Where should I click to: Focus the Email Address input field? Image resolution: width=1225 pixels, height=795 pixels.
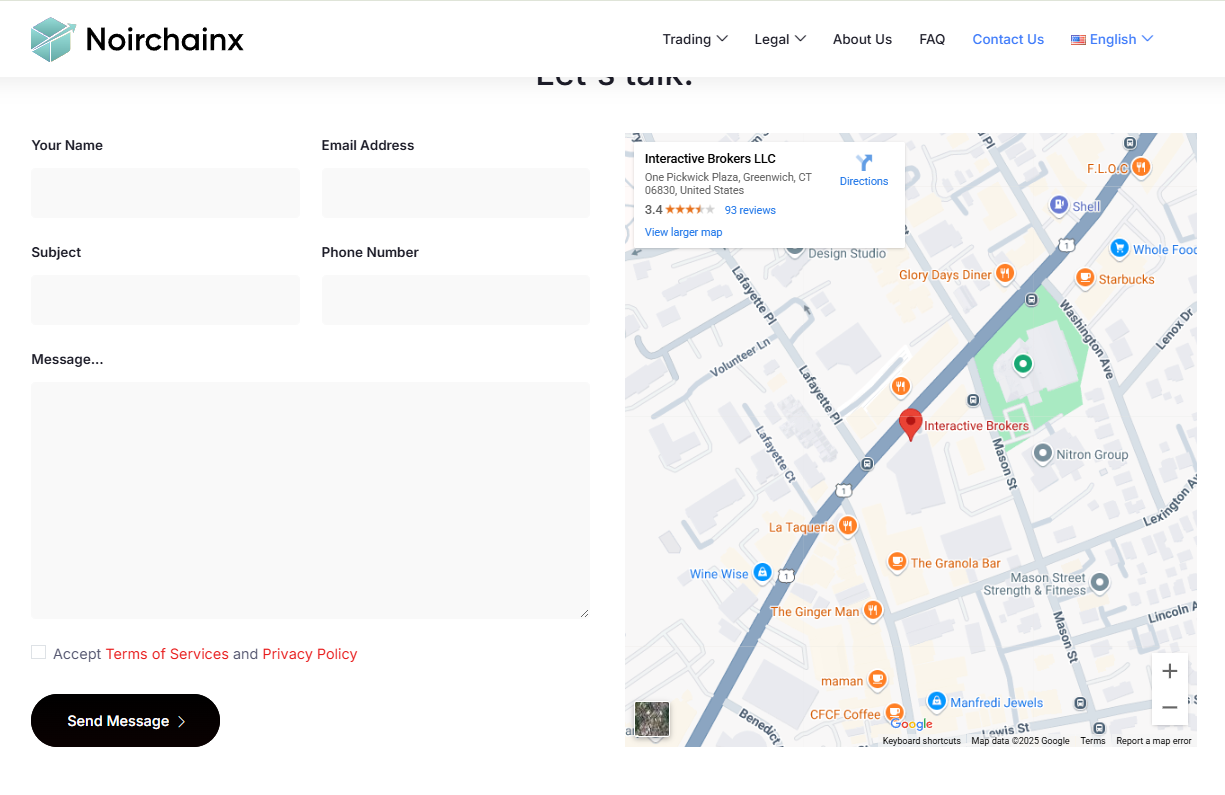456,193
